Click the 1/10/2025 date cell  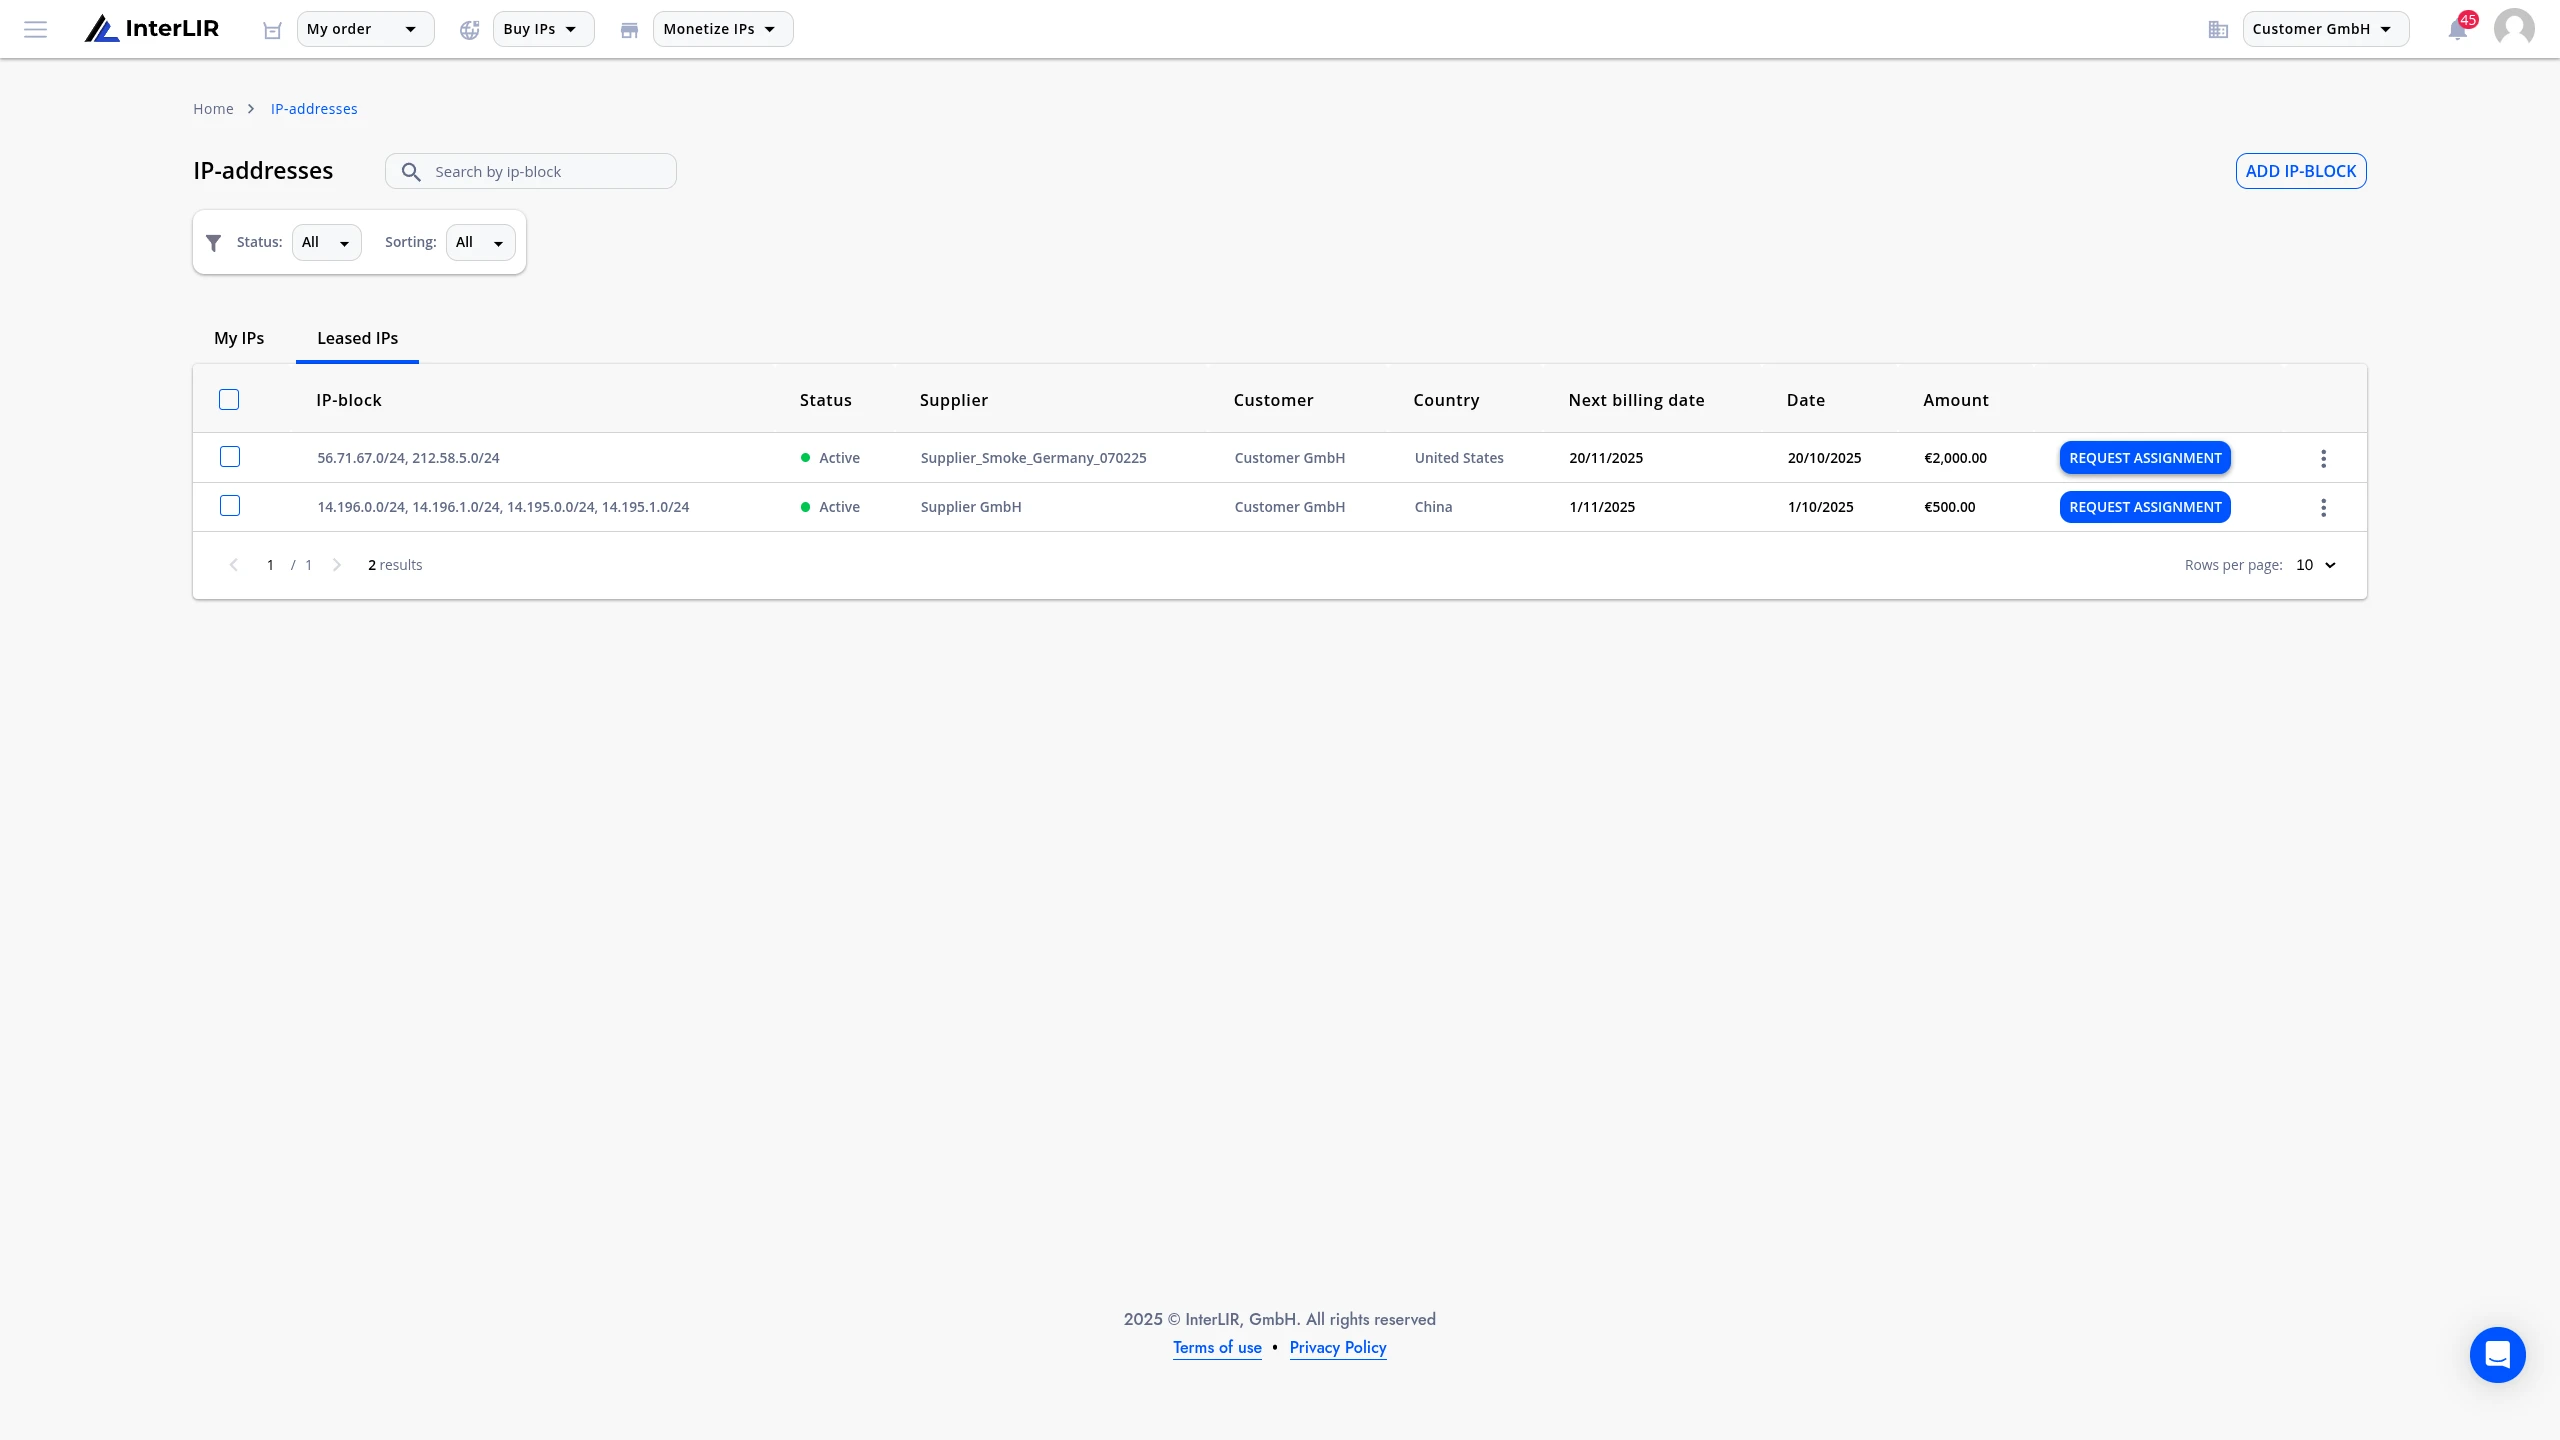[x=1821, y=507]
